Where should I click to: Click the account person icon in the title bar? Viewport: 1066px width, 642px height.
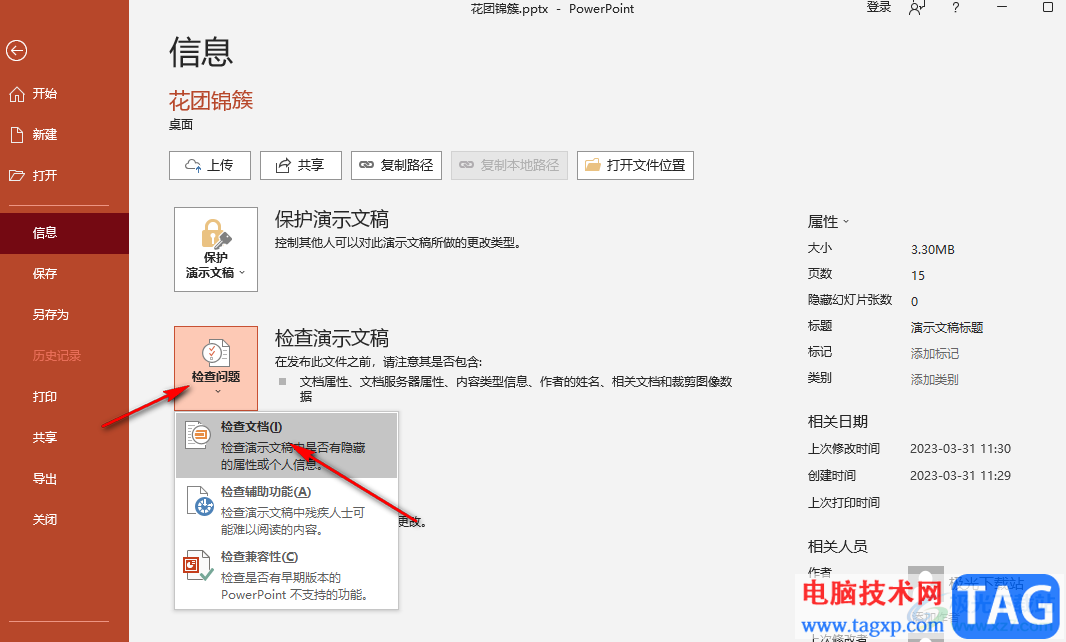click(x=917, y=8)
